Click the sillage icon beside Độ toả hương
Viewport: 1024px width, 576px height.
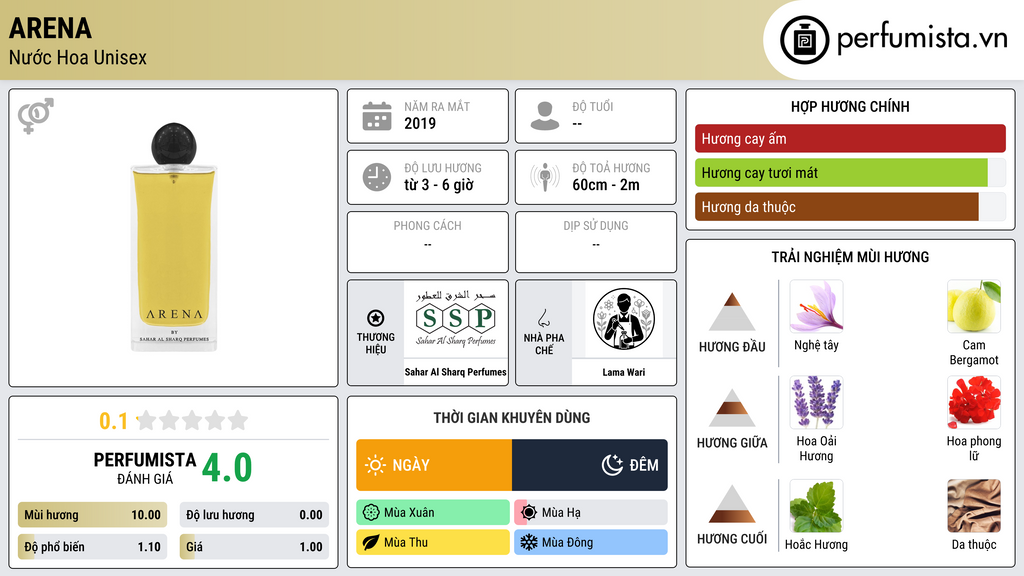pos(545,177)
